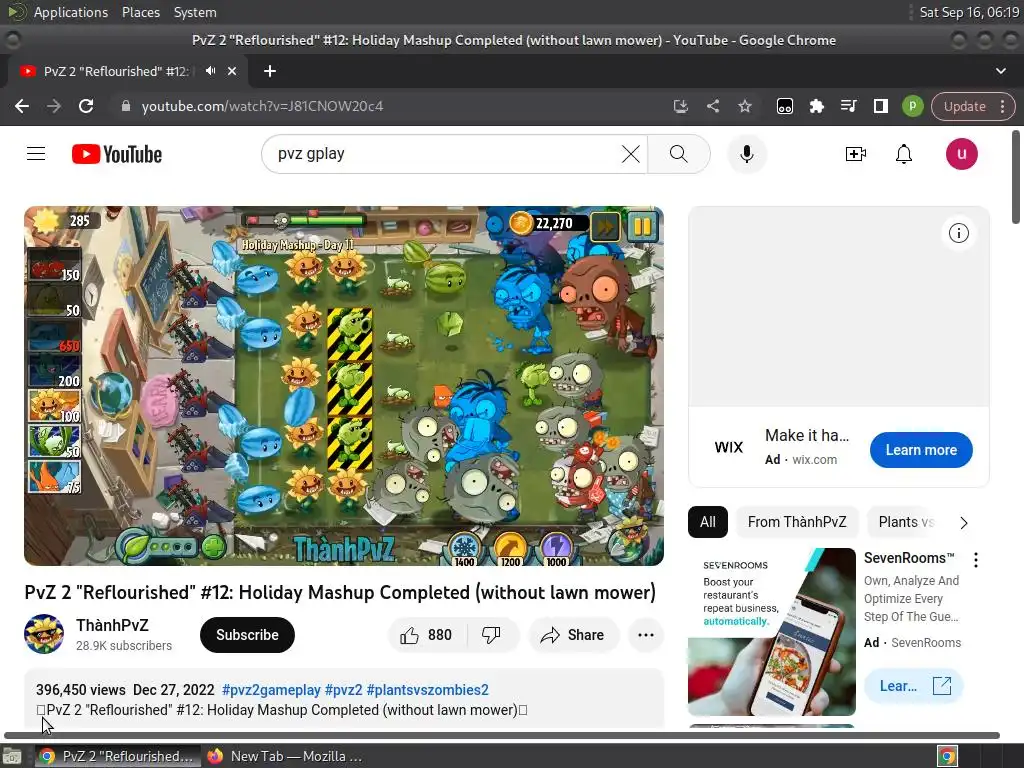Expand Chrome tab search dropdown arrow
The height and width of the screenshot is (768, 1024).
(1000, 71)
